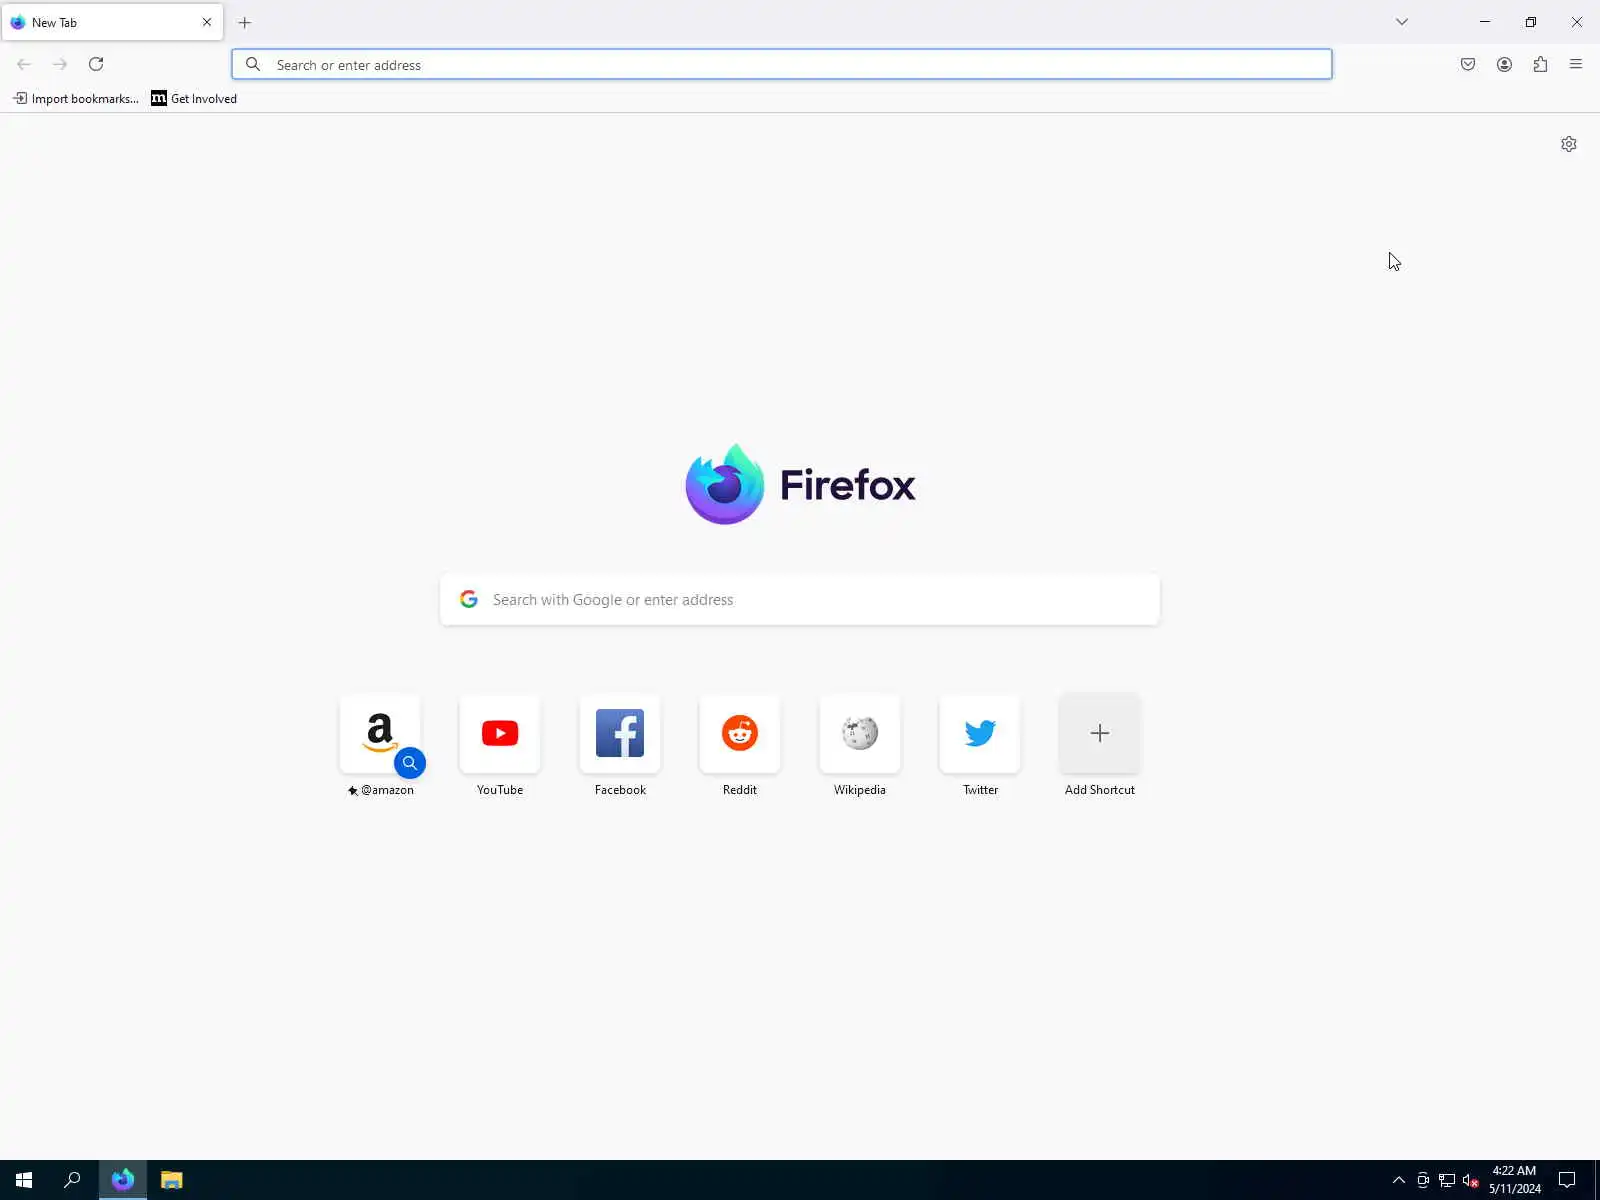Focus the Search or enter address bar

click(782, 64)
